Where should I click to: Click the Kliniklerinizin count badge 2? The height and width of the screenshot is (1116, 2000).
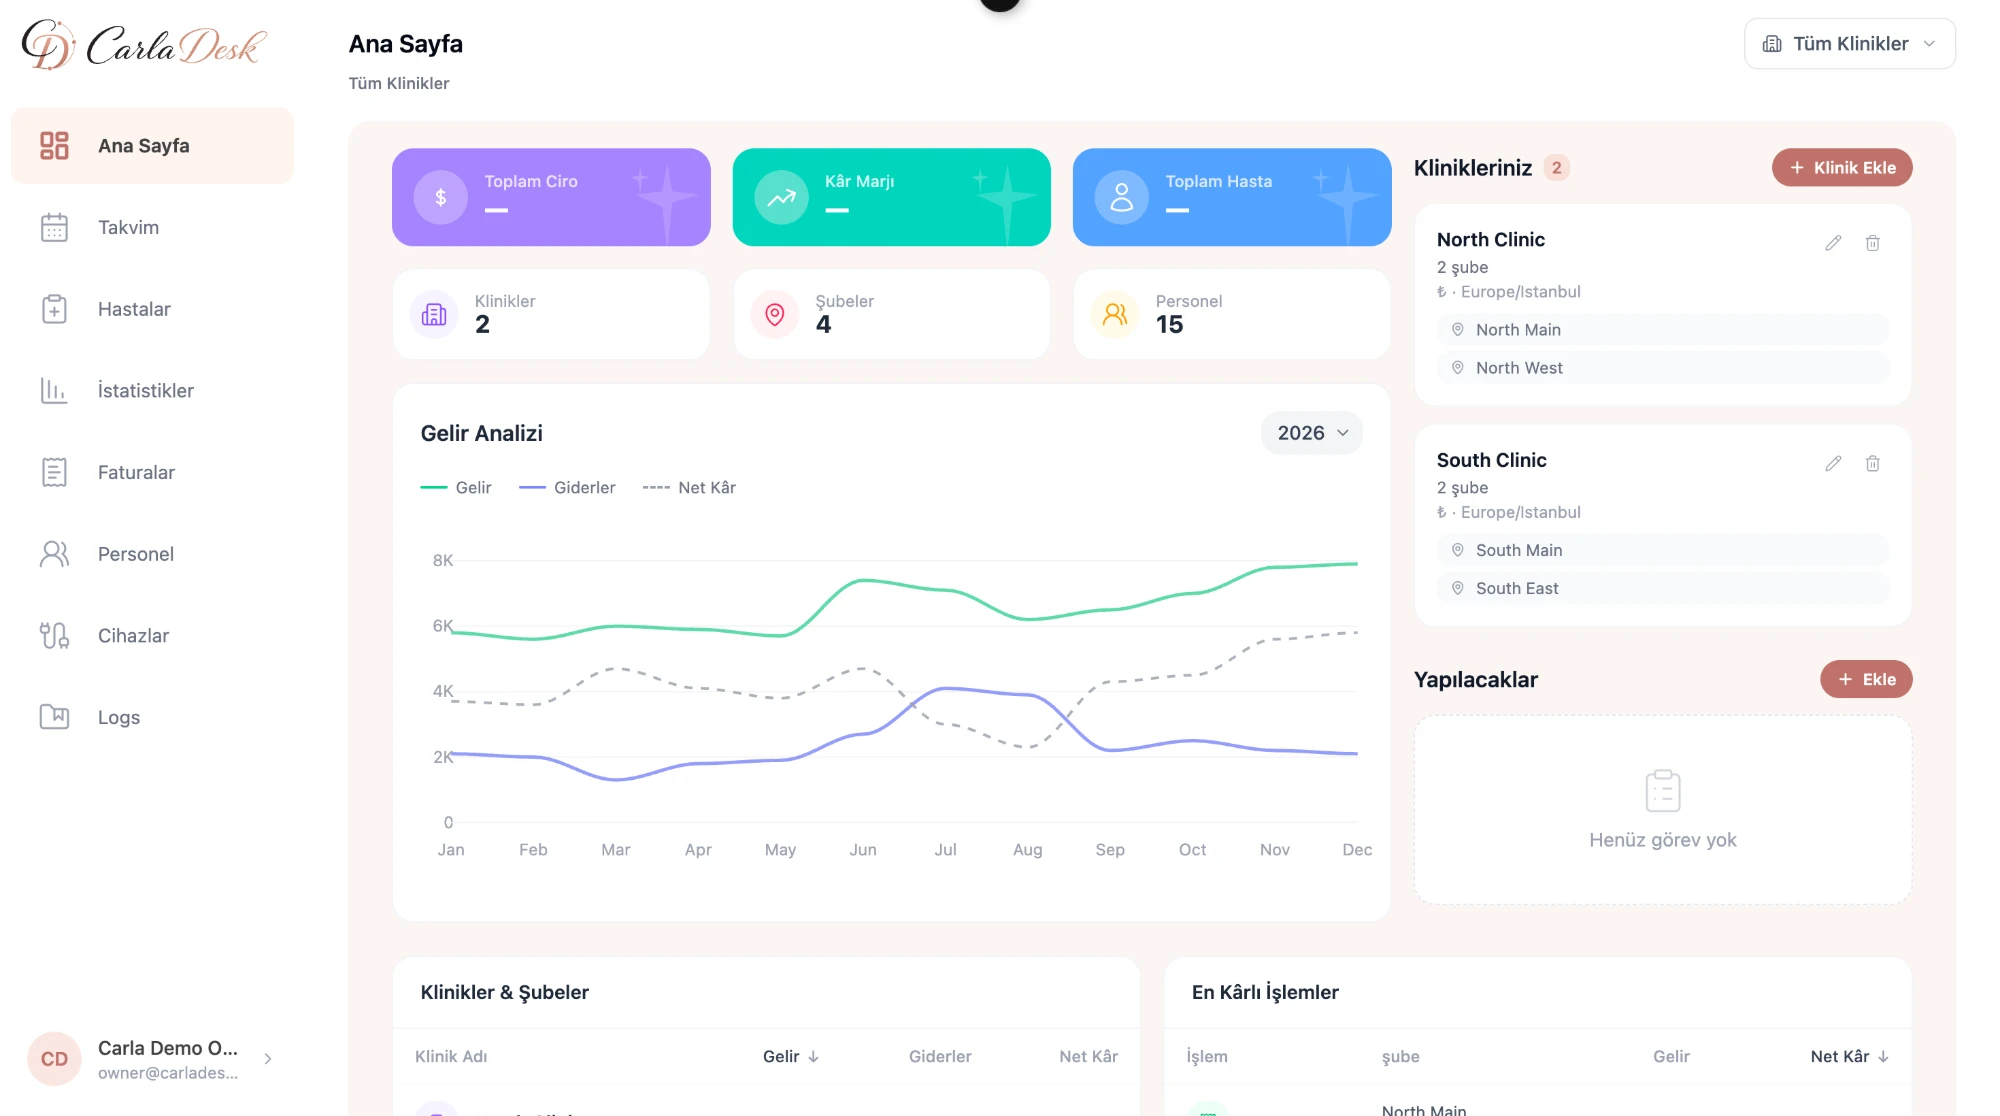click(1556, 168)
